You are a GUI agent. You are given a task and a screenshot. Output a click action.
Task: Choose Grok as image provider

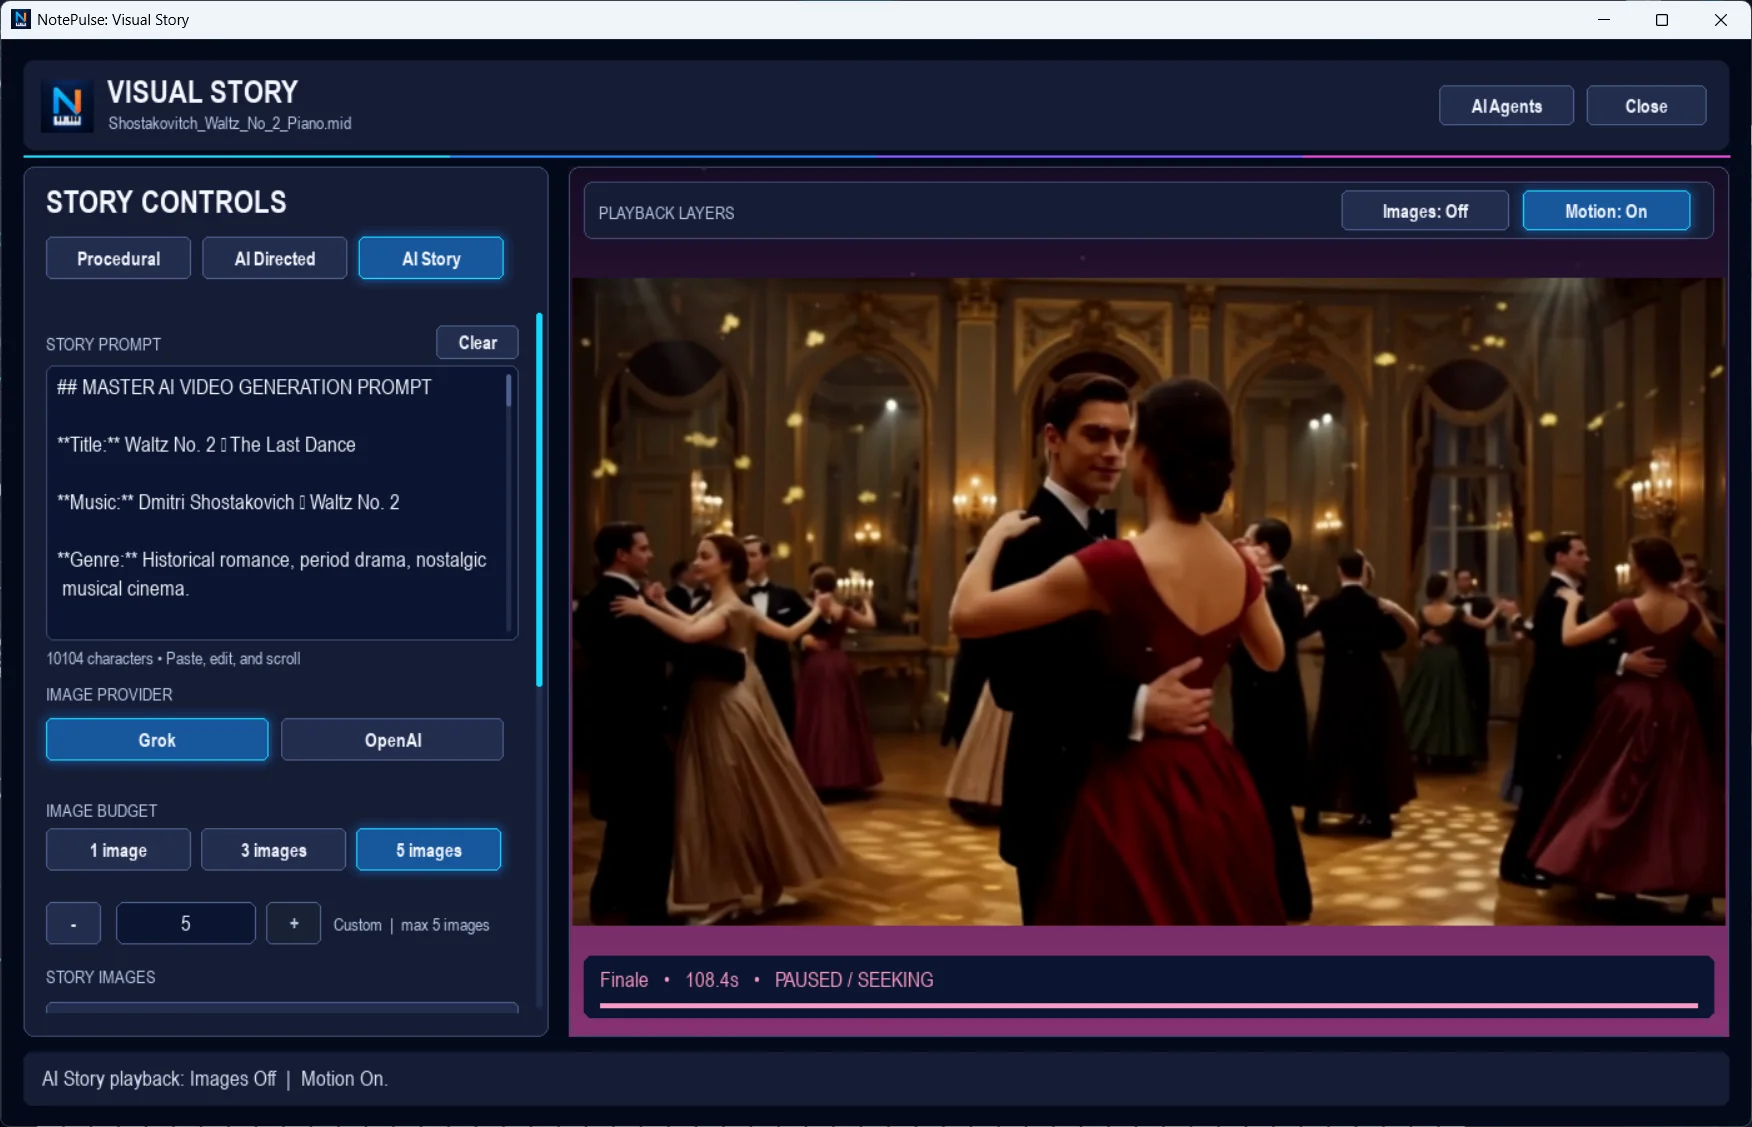tap(157, 740)
